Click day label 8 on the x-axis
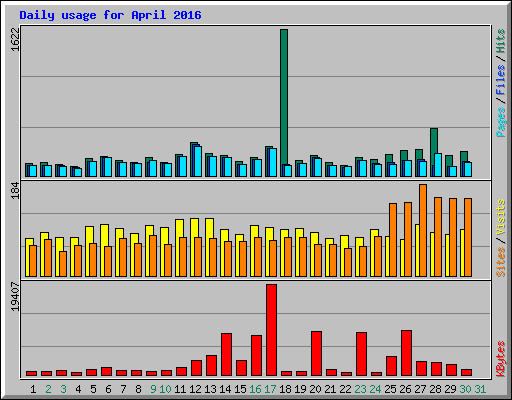 point(138,389)
